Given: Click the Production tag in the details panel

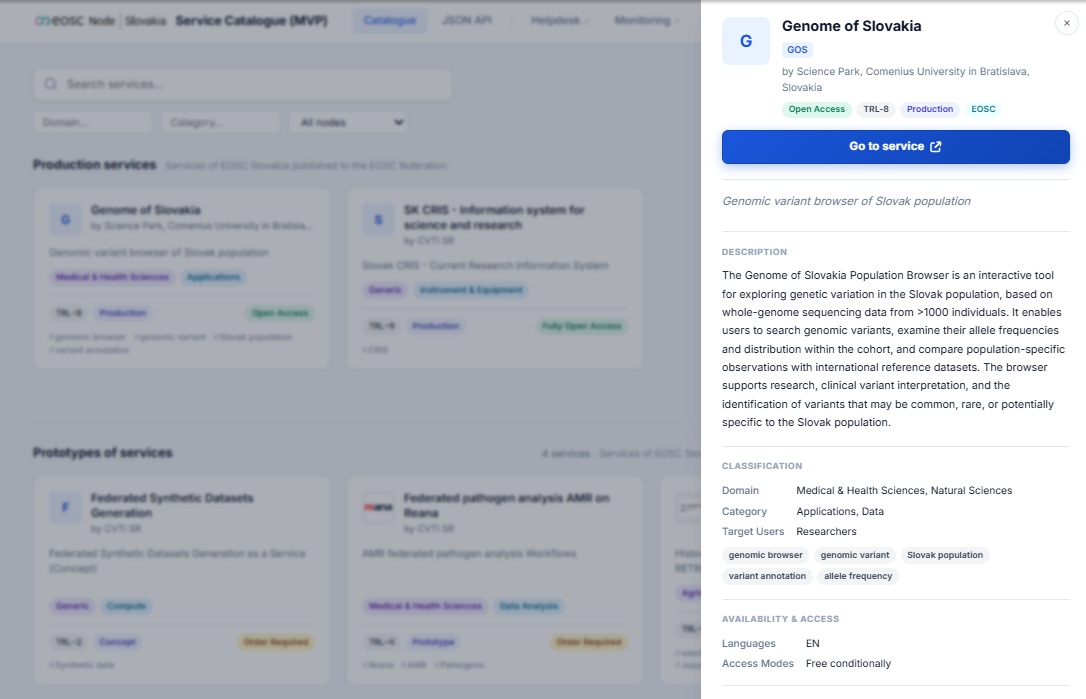Looking at the screenshot, I should pos(930,109).
